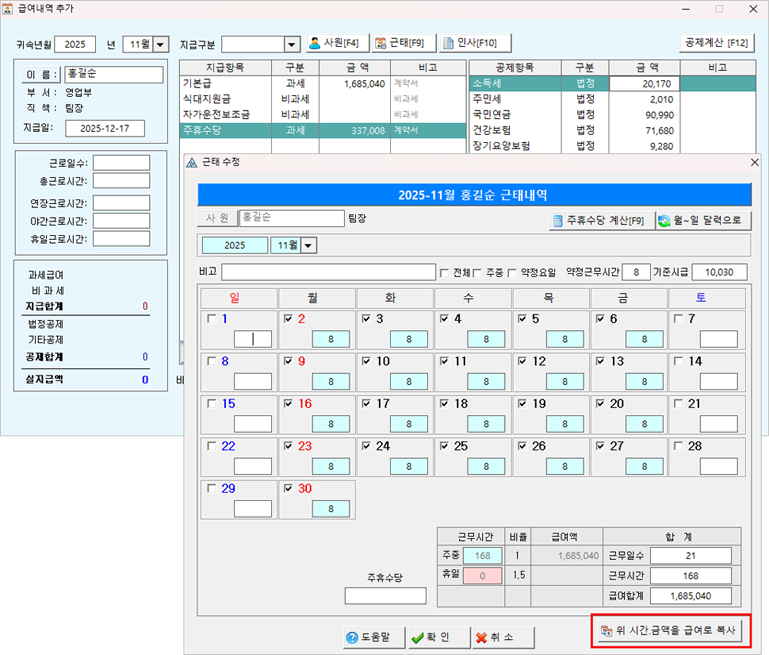Select the 기본급 row
The height and width of the screenshot is (655, 769).
pyautogui.click(x=323, y=84)
